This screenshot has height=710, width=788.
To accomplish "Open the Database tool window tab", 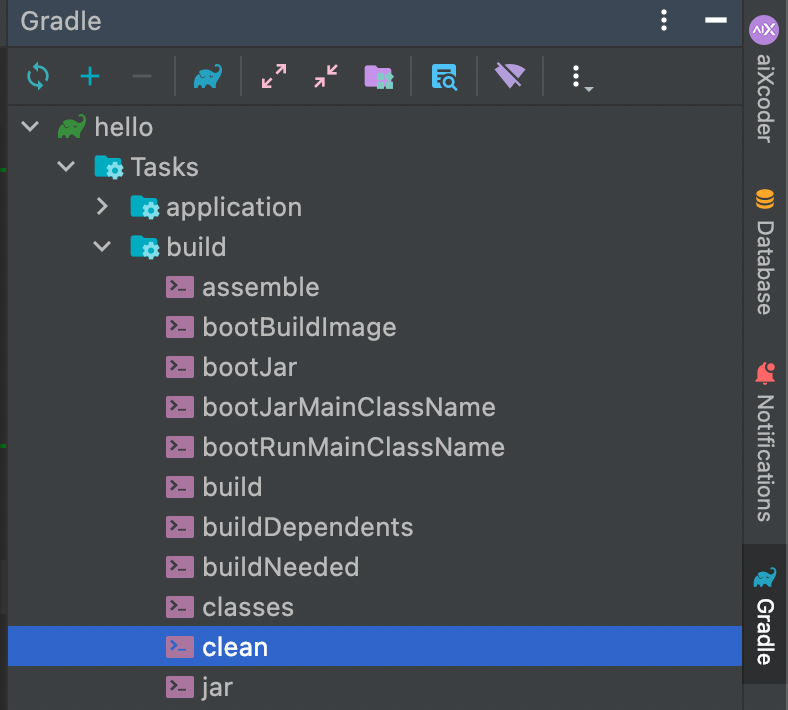I will 764,252.
